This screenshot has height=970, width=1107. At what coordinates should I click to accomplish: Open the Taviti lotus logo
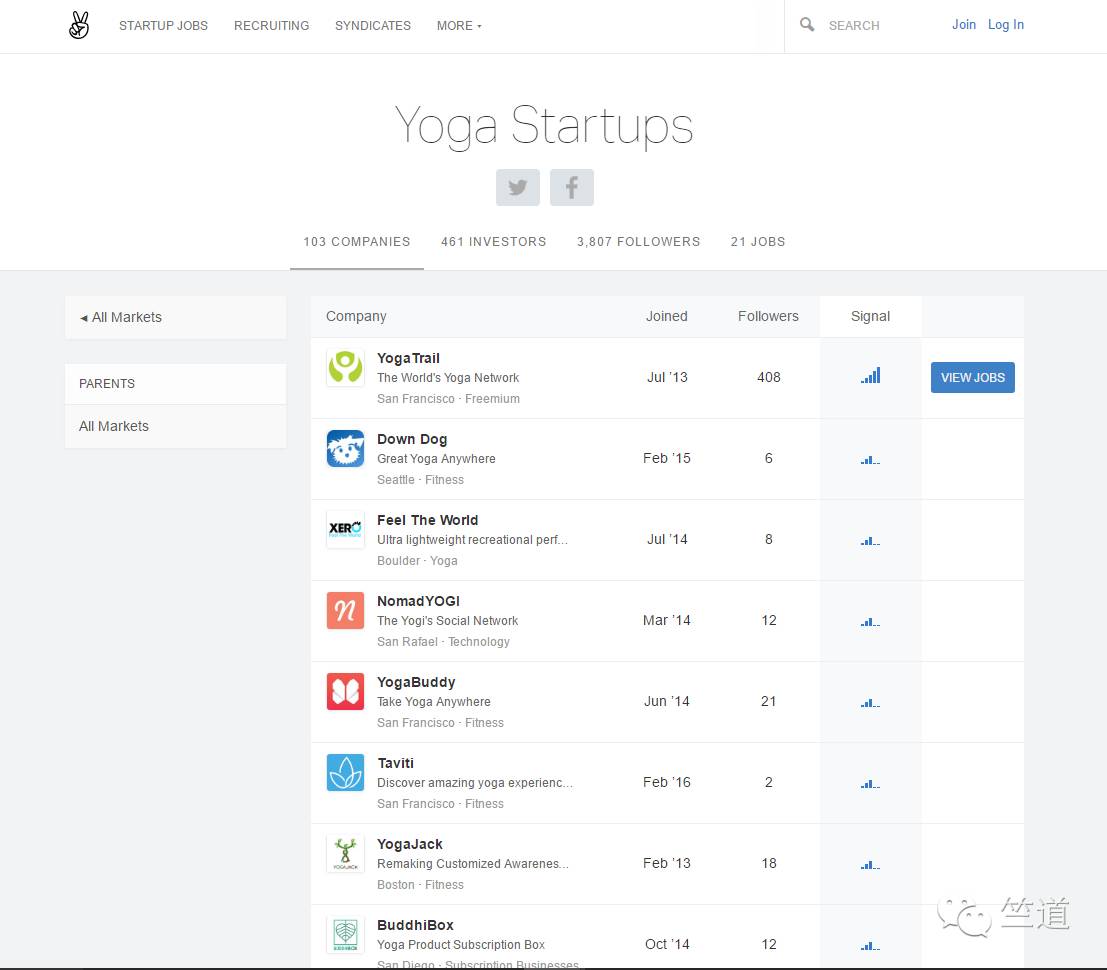[x=345, y=773]
